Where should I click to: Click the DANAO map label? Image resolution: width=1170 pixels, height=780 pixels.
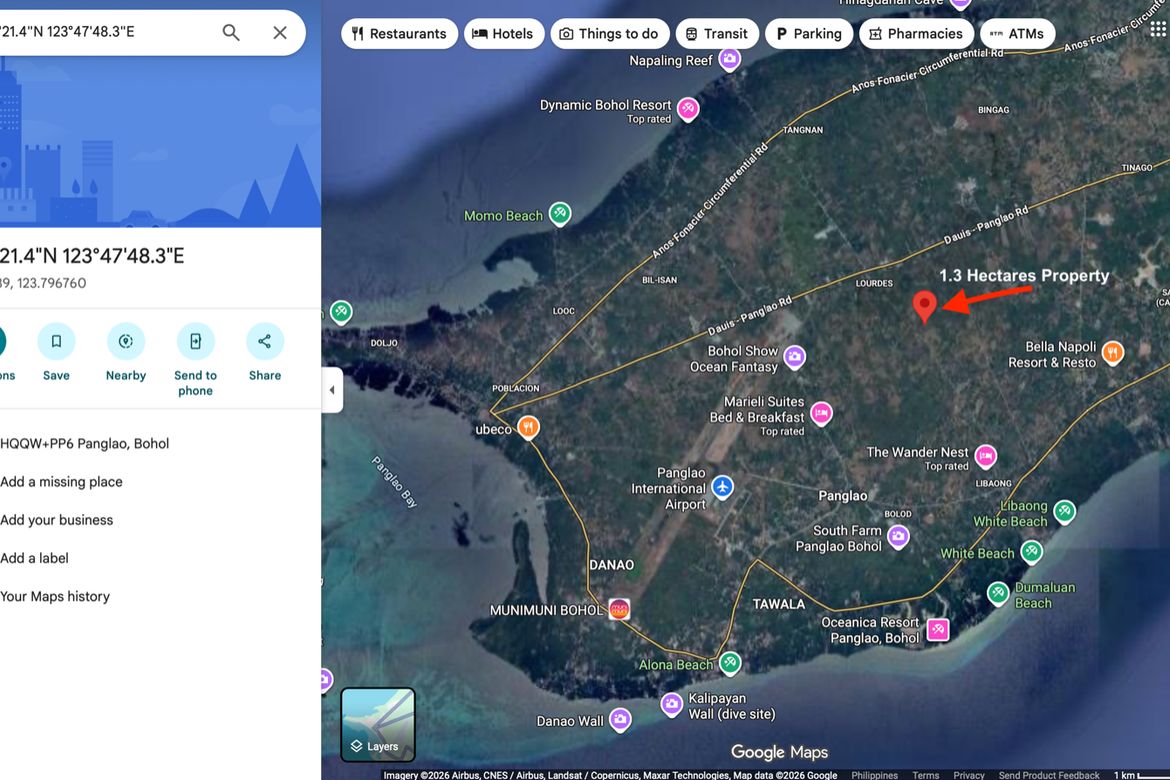pyautogui.click(x=611, y=565)
